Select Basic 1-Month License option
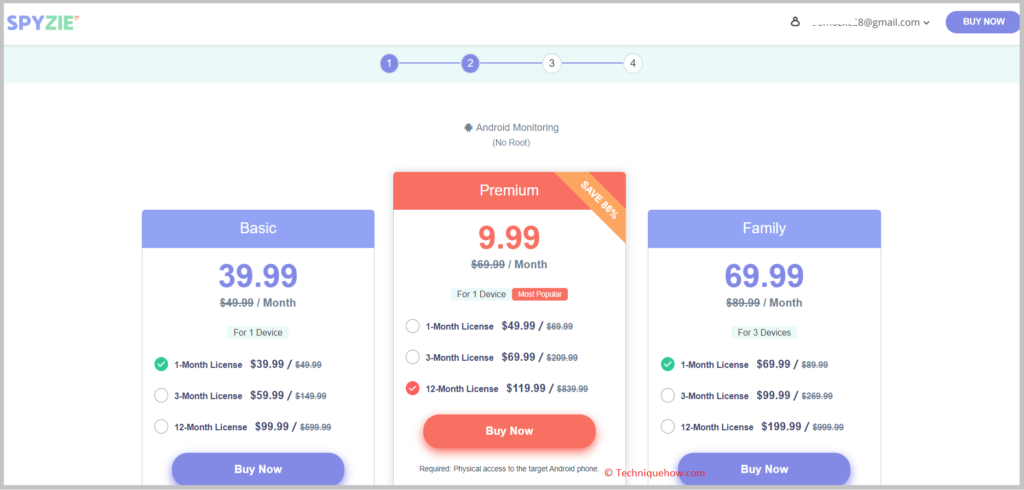The height and width of the screenshot is (490, 1024). tap(161, 365)
